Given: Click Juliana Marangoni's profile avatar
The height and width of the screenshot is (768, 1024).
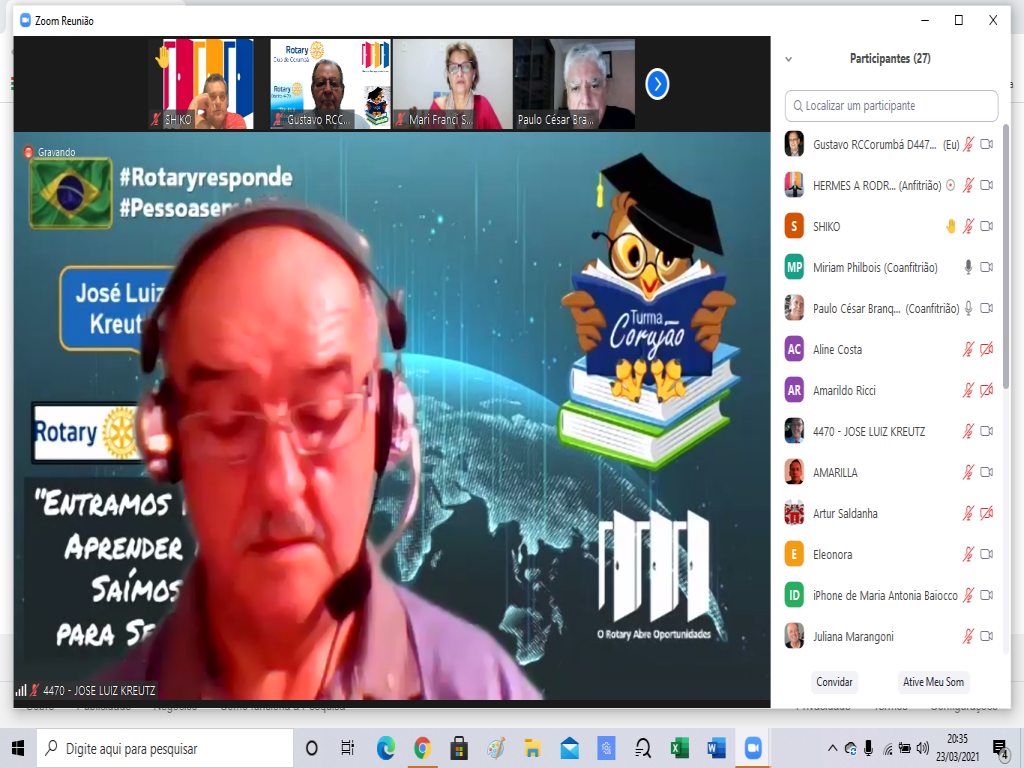Looking at the screenshot, I should pyautogui.click(x=794, y=637).
